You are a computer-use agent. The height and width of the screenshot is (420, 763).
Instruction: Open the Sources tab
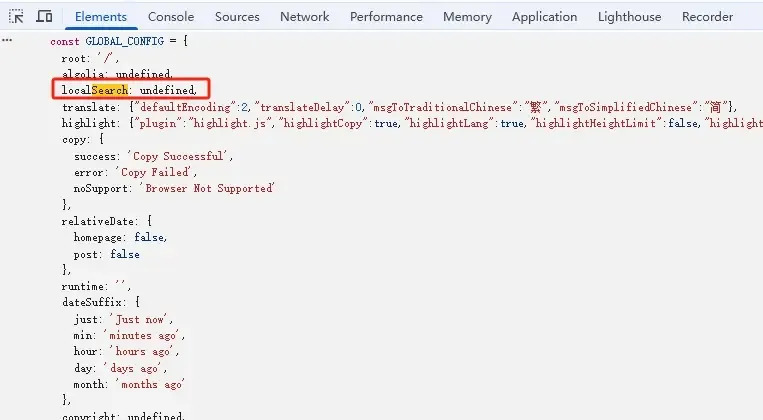click(237, 17)
